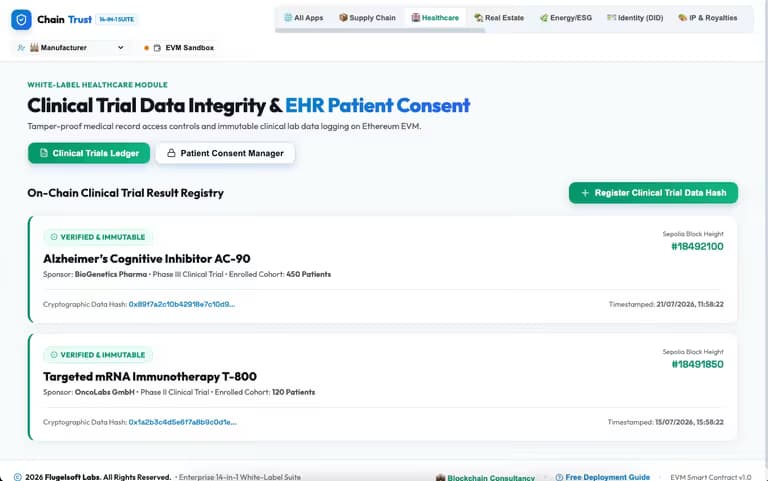Expand the Manufacturer role dropdown
This screenshot has width=768, height=481.
pos(71,48)
